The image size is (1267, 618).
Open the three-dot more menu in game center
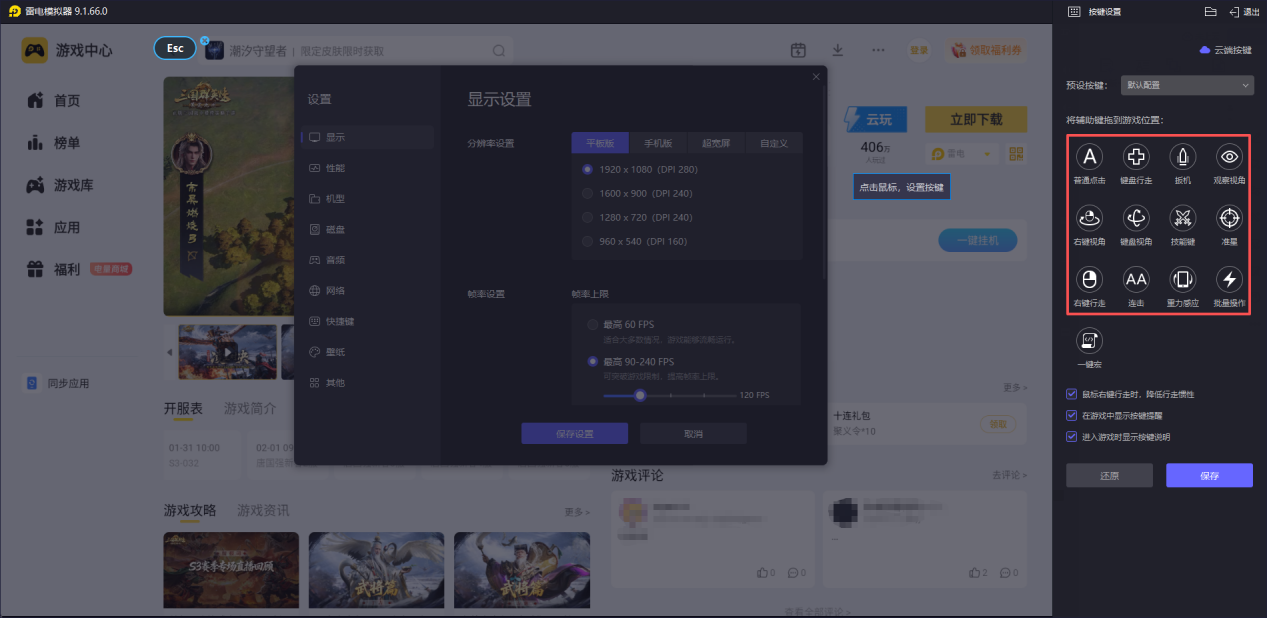[x=878, y=50]
